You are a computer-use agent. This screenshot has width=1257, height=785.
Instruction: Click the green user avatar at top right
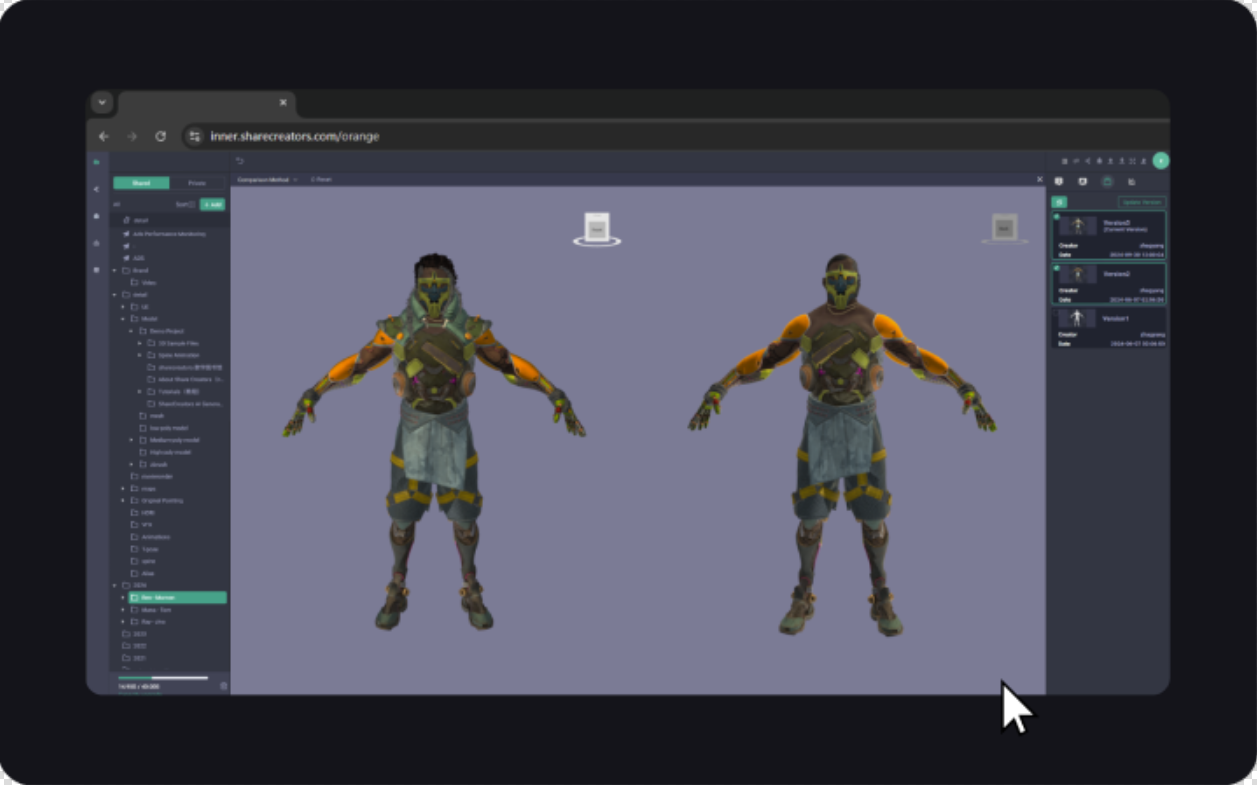[x=1160, y=161]
